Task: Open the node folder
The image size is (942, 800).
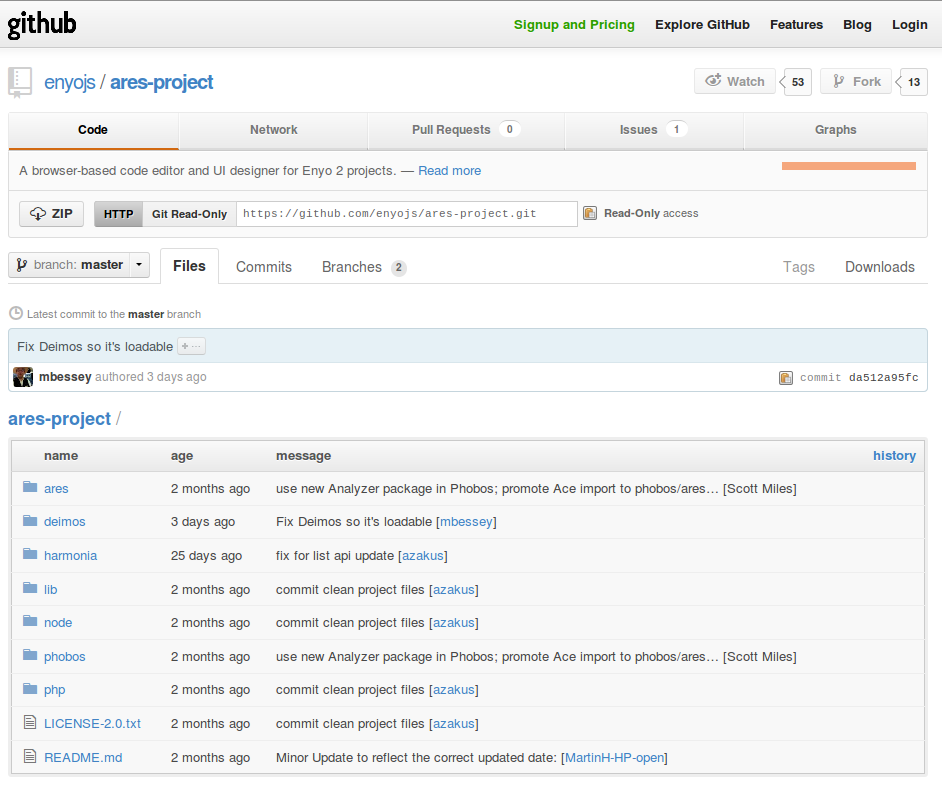Action: click(x=58, y=623)
